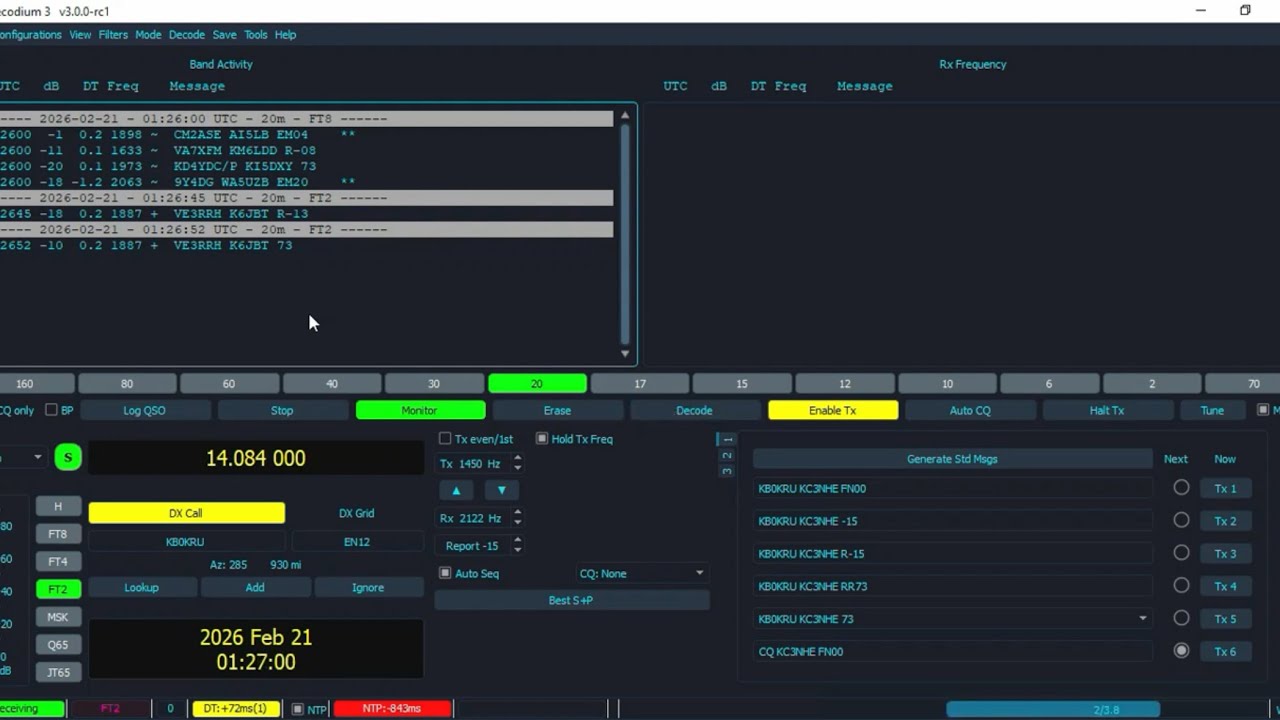1280x720 pixels.
Task: Click Generate Std Msgs button
Action: 952,459
